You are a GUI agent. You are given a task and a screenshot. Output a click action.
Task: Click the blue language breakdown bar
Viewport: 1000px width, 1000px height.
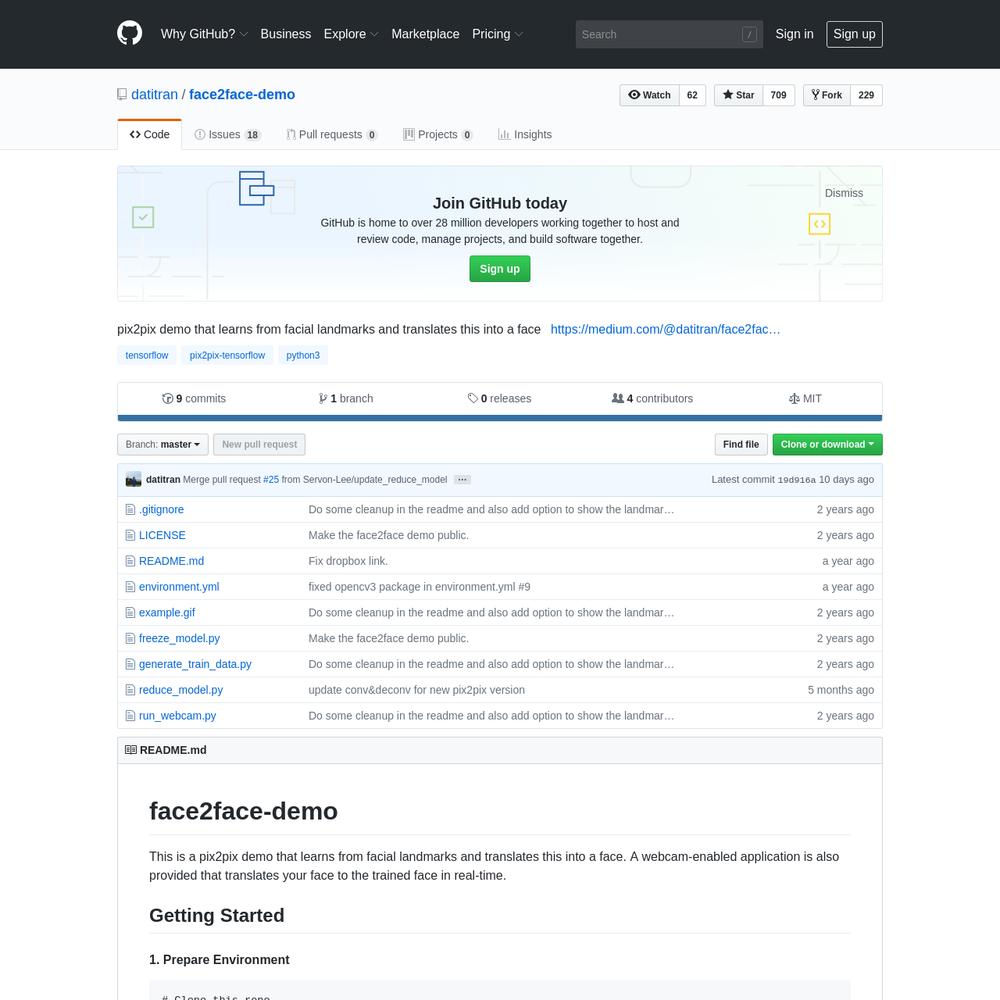point(500,418)
